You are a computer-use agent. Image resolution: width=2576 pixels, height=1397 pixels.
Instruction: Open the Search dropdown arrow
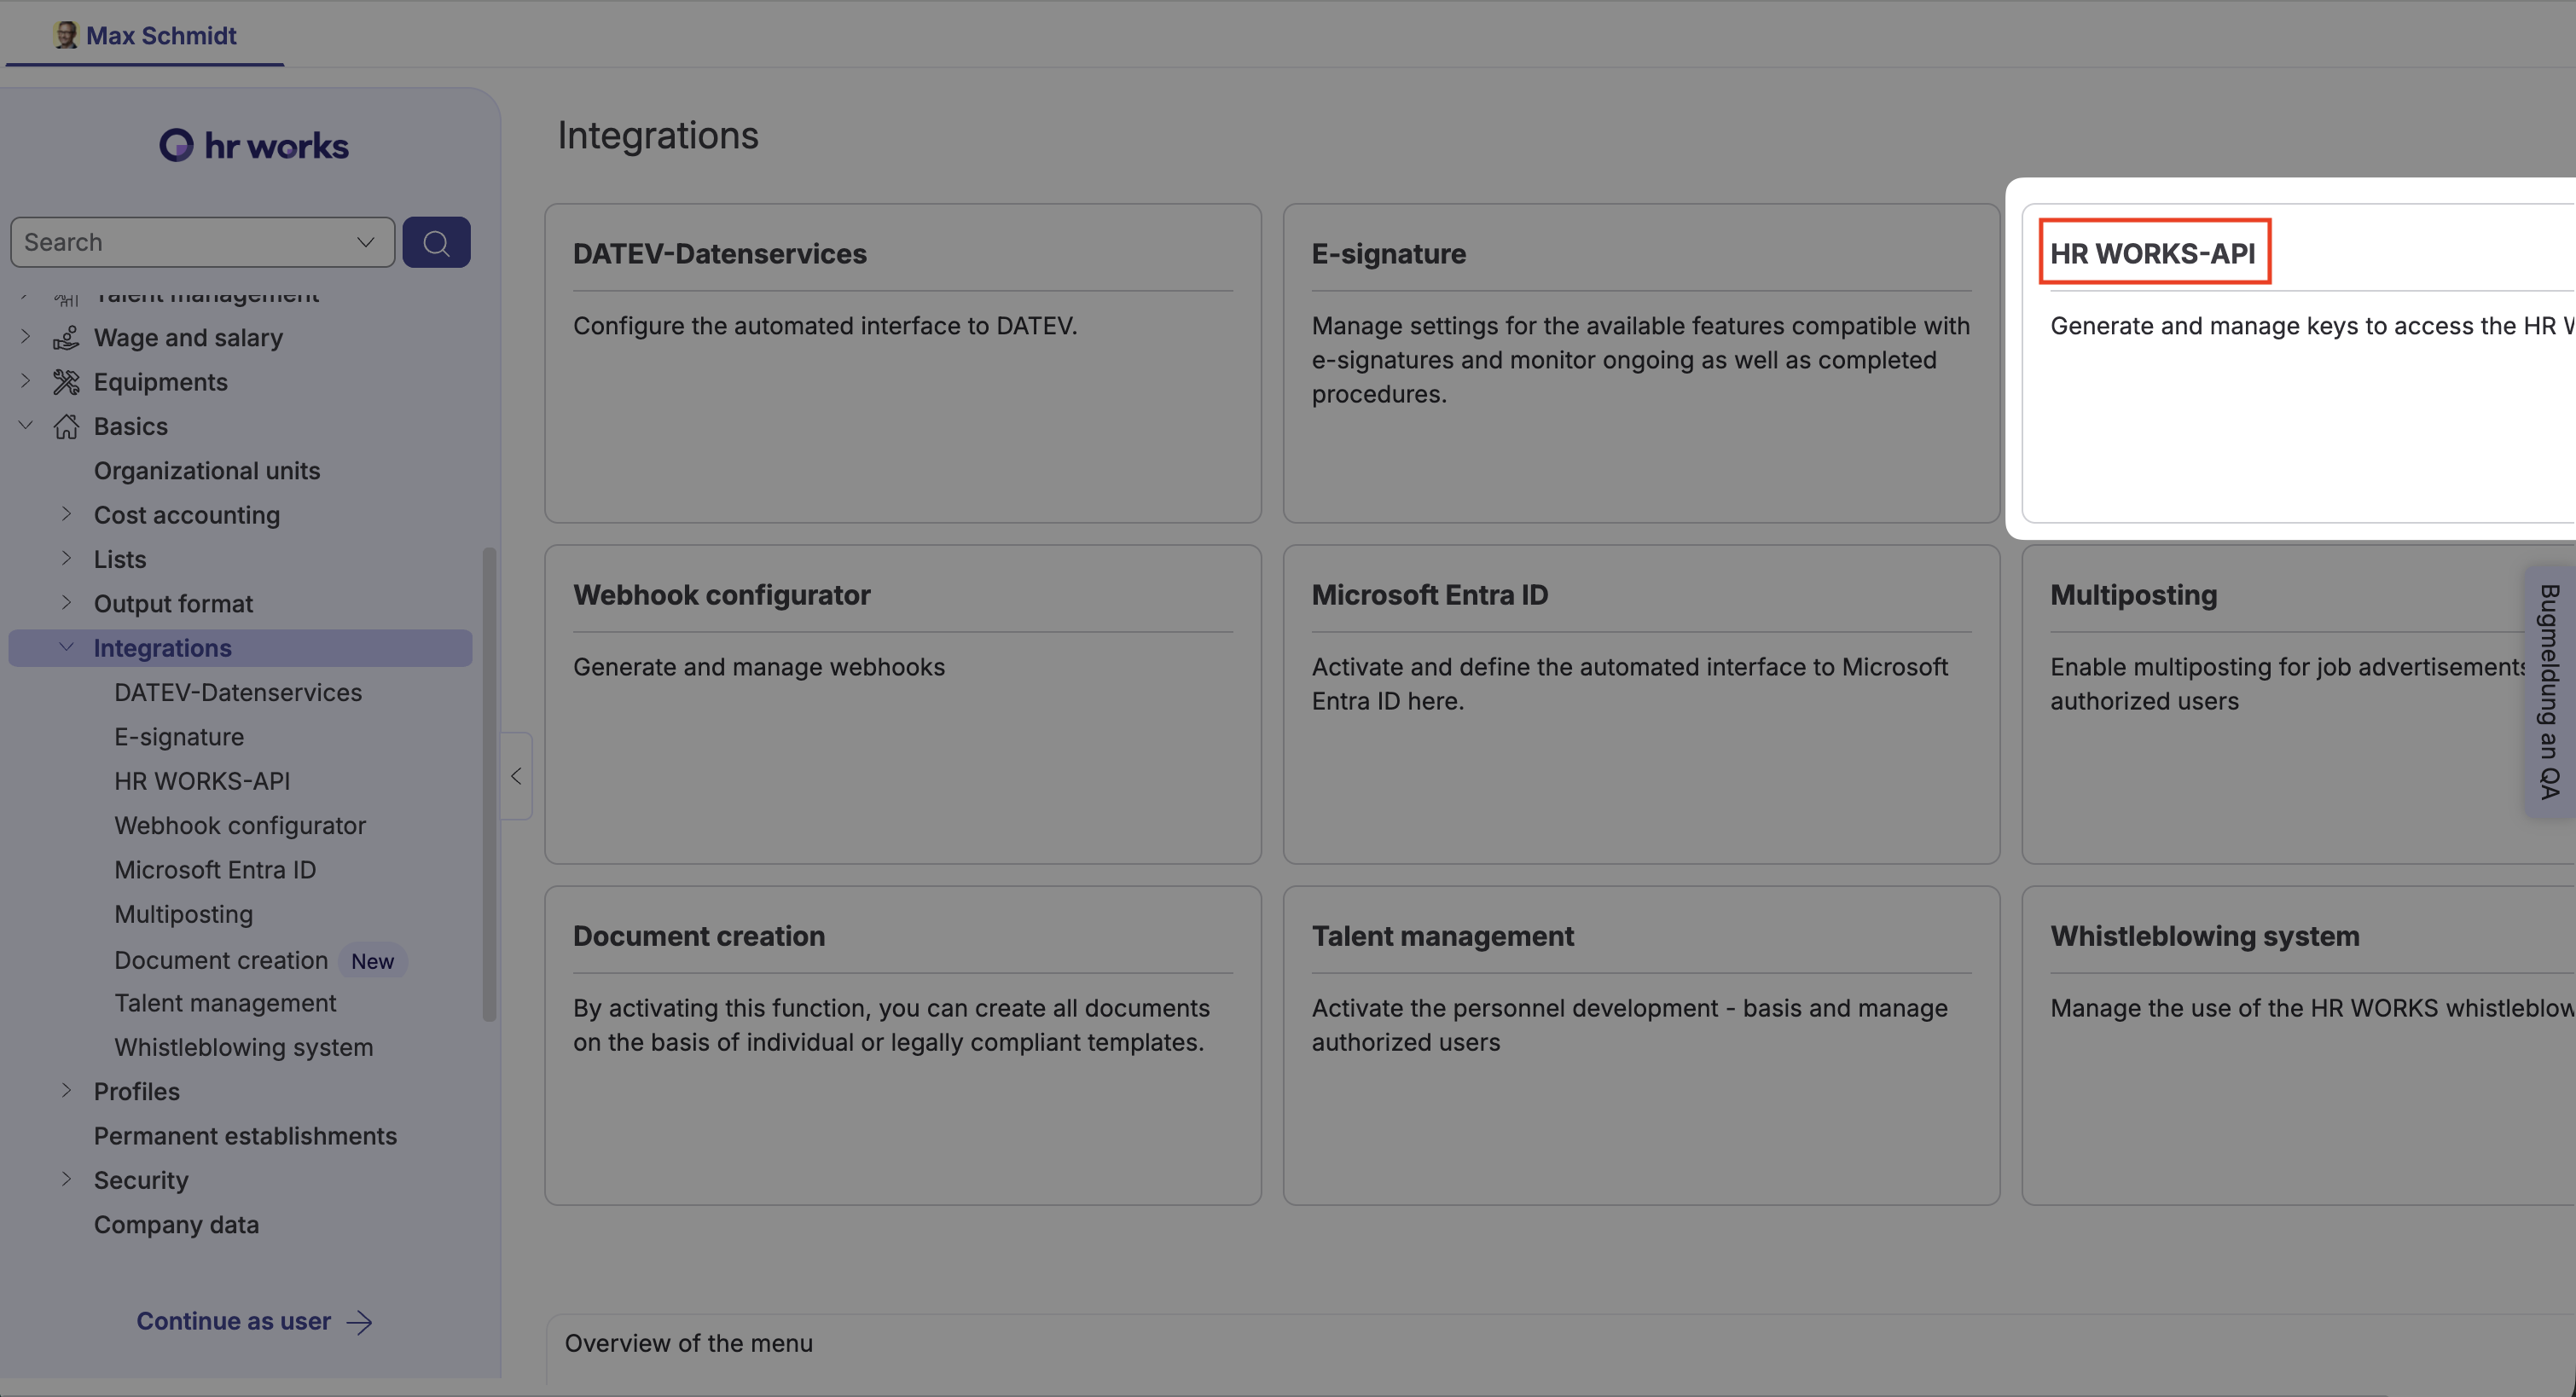click(x=366, y=242)
